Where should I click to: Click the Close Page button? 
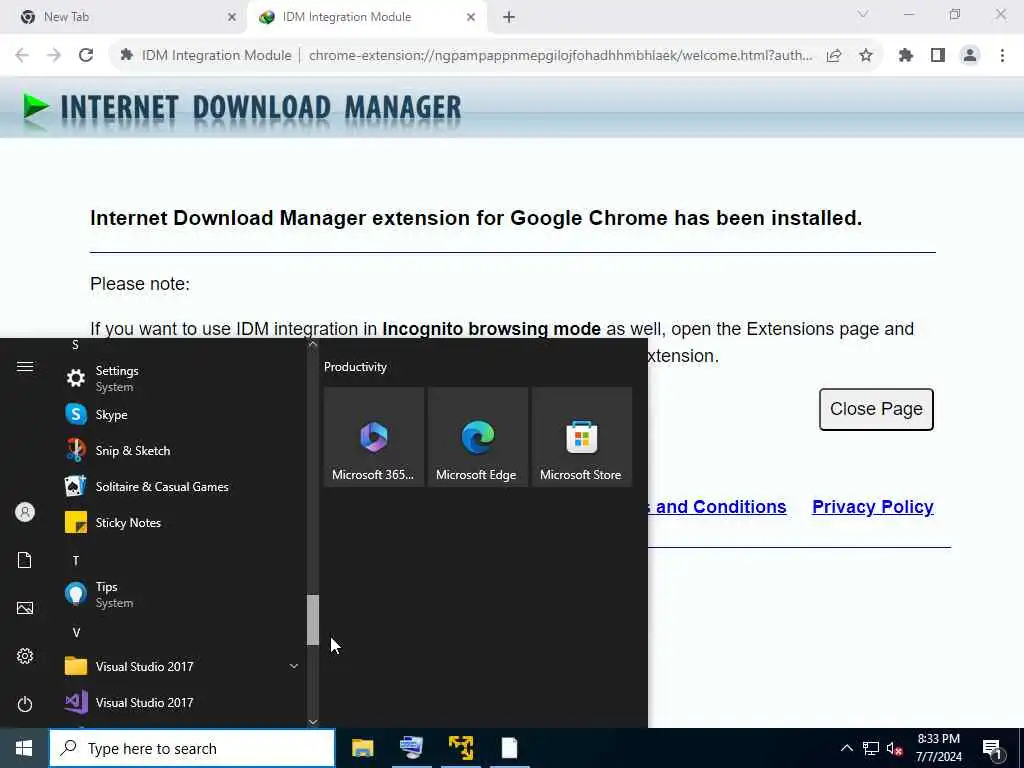[876, 409]
